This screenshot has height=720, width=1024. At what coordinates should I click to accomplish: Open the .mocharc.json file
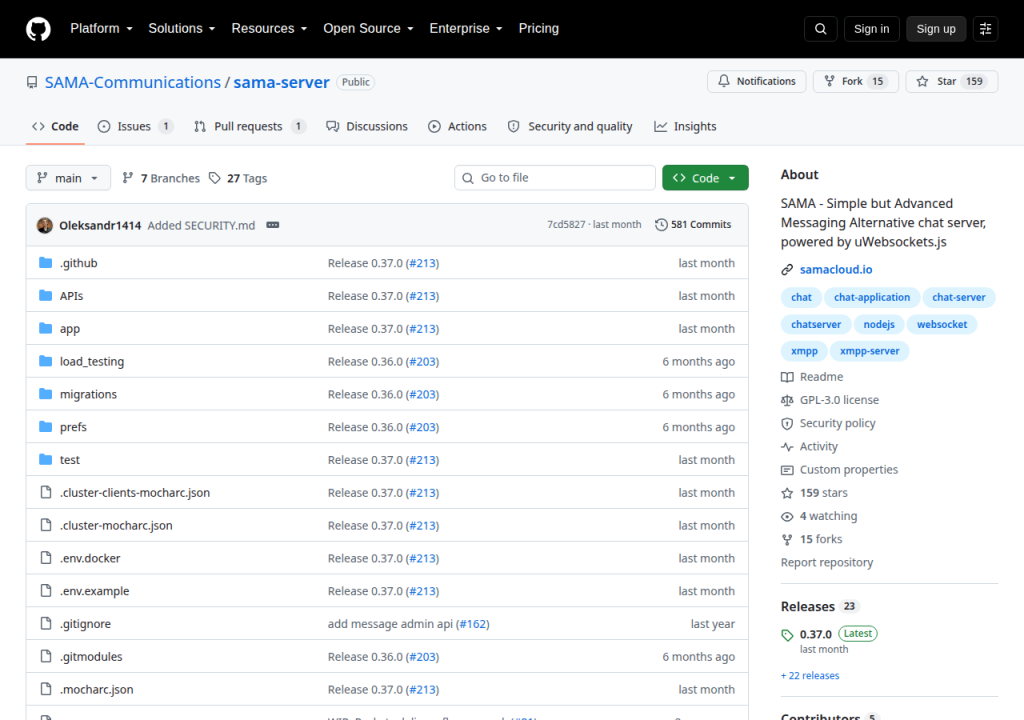tap(97, 689)
